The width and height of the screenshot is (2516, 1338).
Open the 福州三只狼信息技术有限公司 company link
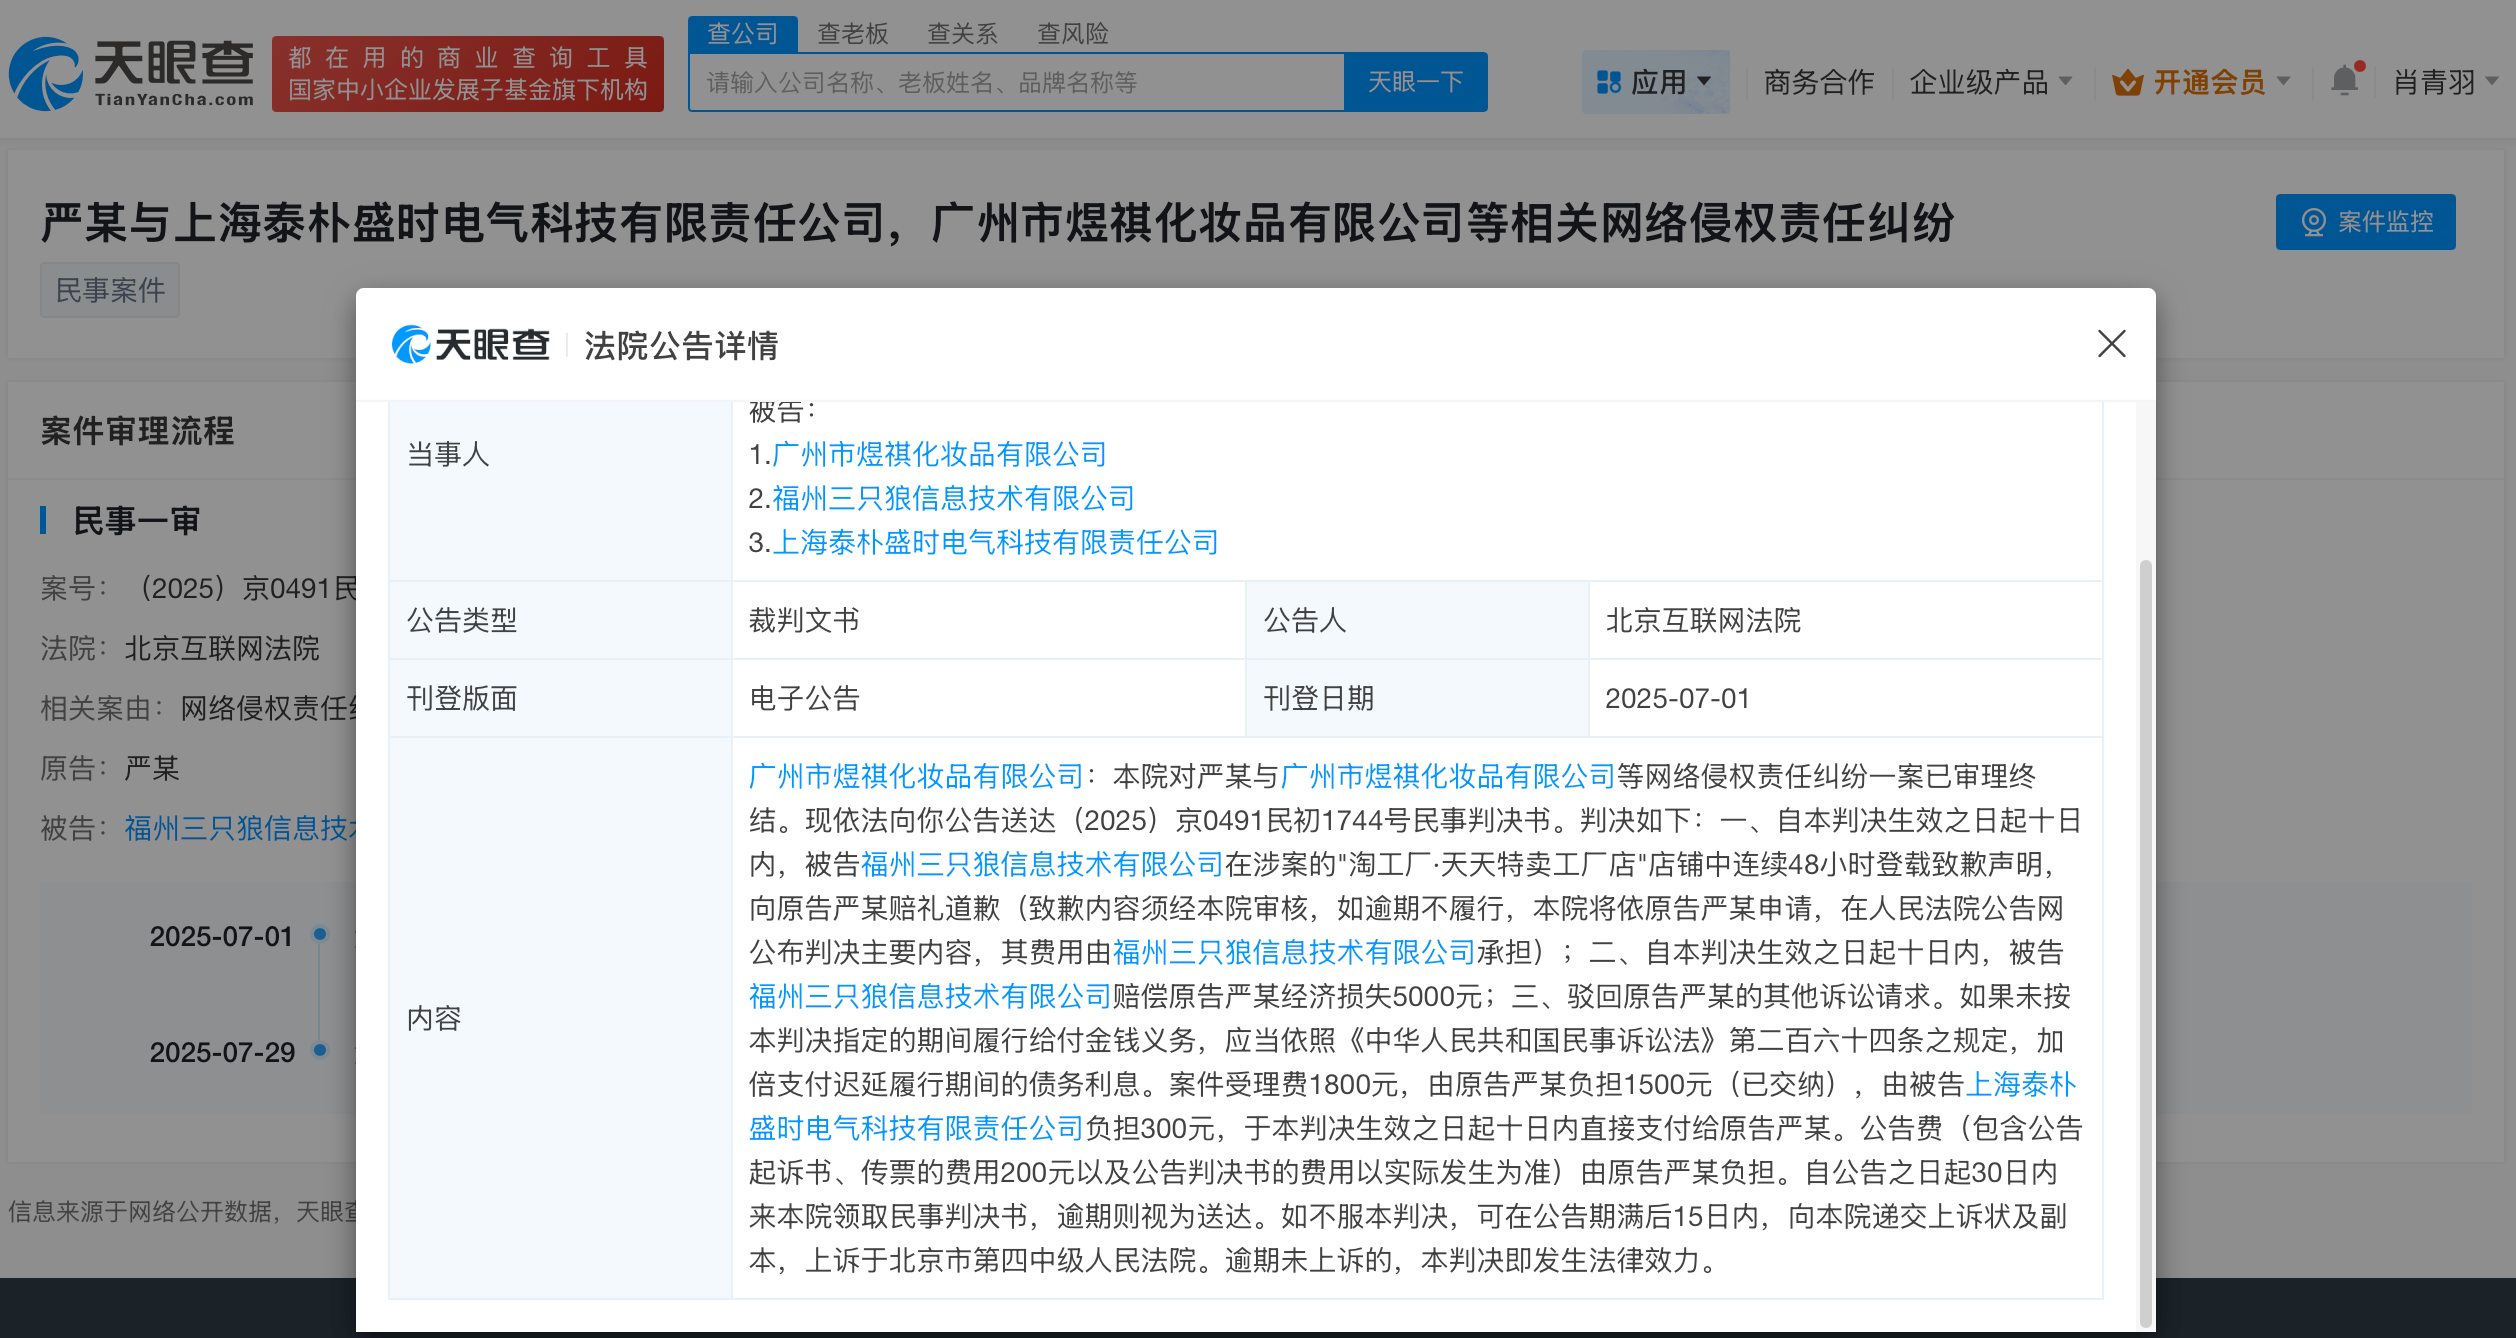(953, 498)
